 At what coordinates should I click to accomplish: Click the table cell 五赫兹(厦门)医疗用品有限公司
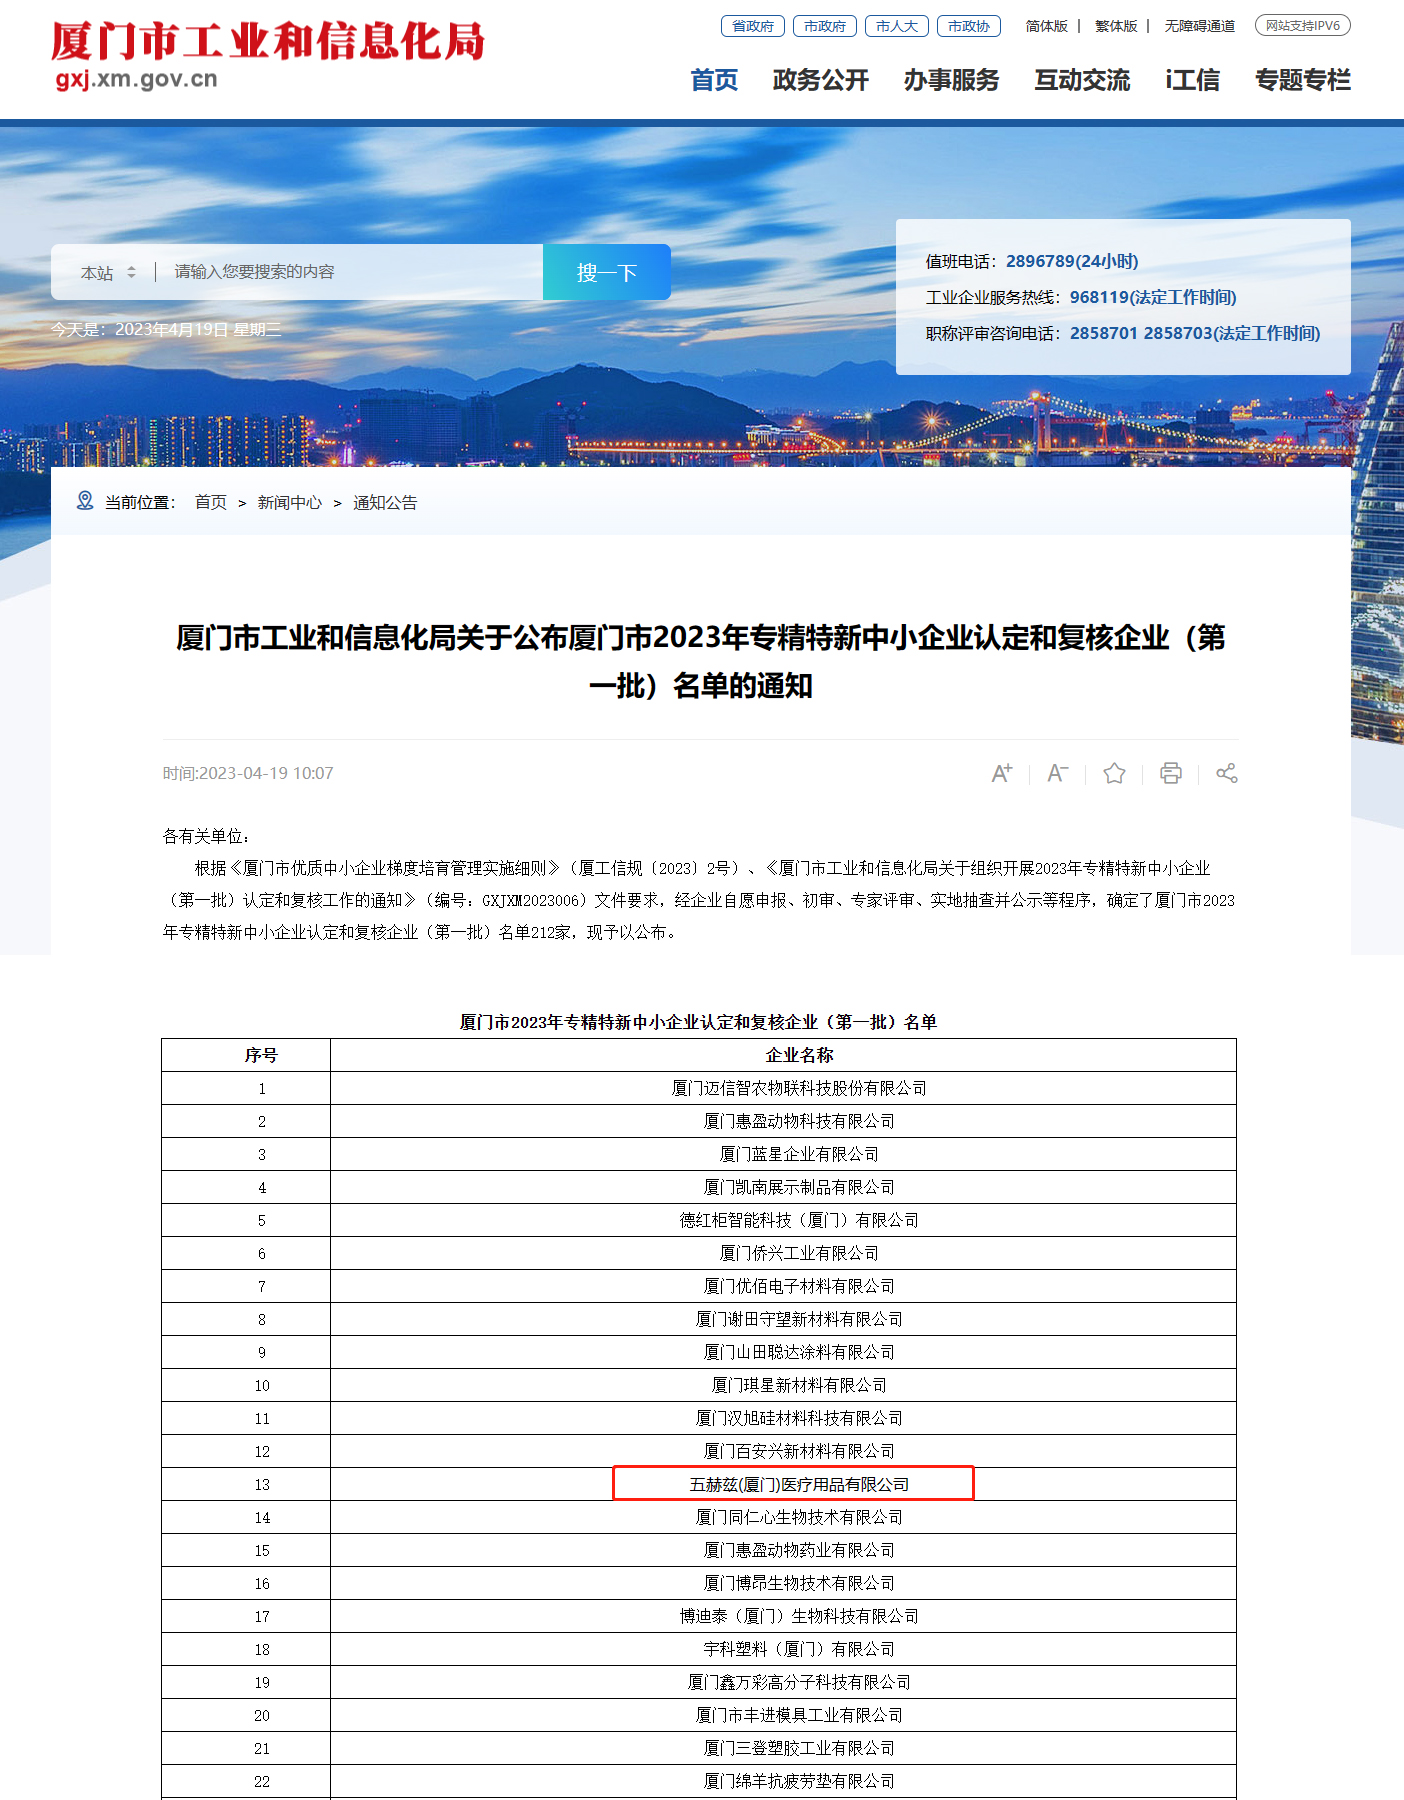(x=783, y=1484)
